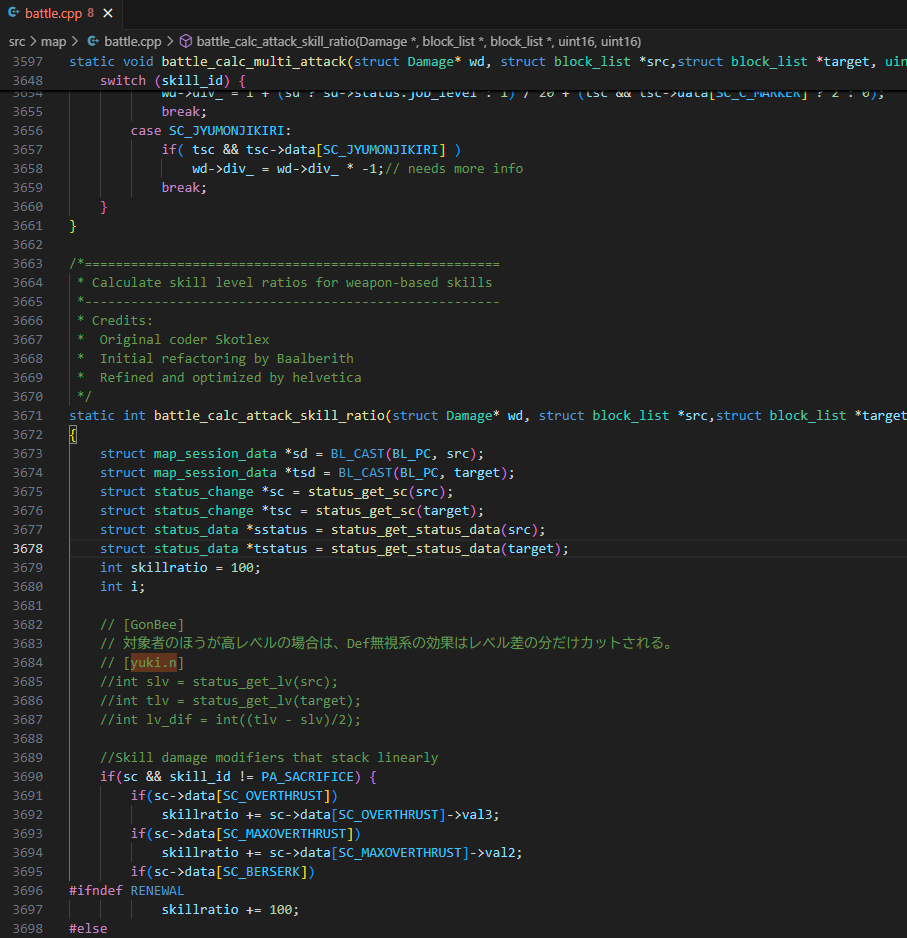Click the C++ file icon in the tab
The height and width of the screenshot is (938, 907).
(13, 14)
